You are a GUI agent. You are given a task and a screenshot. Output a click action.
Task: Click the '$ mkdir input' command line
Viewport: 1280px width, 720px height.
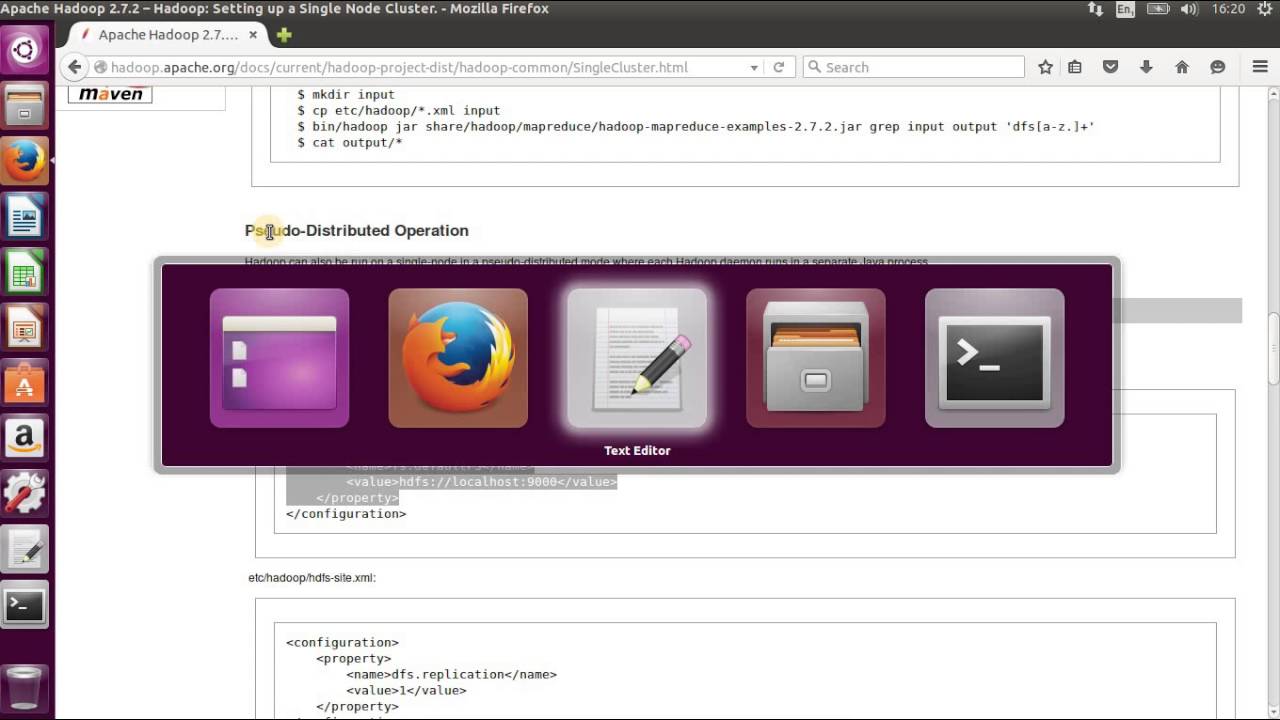coord(346,94)
